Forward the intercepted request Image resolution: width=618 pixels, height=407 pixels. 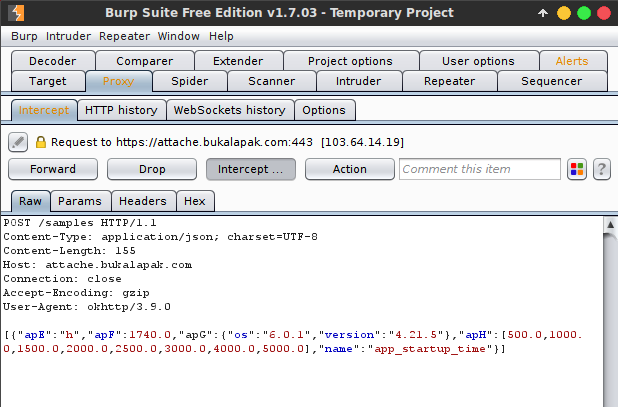(53, 169)
